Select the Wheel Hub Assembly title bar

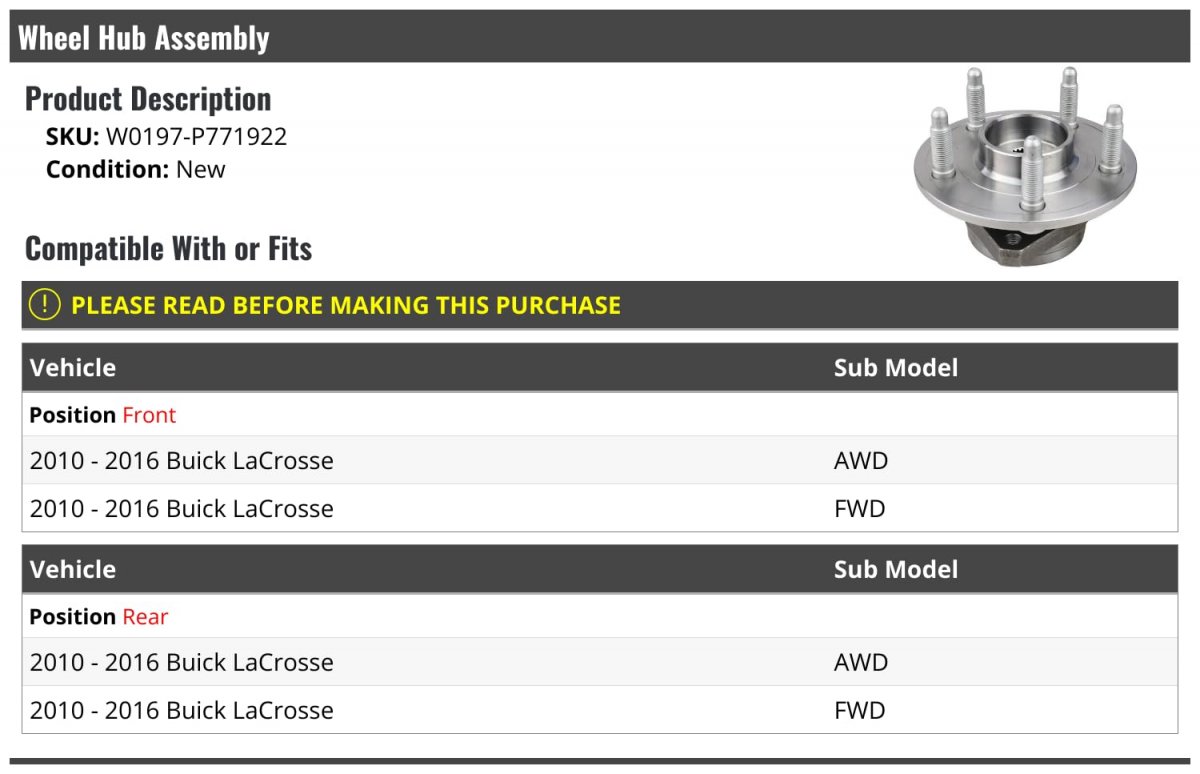click(600, 37)
